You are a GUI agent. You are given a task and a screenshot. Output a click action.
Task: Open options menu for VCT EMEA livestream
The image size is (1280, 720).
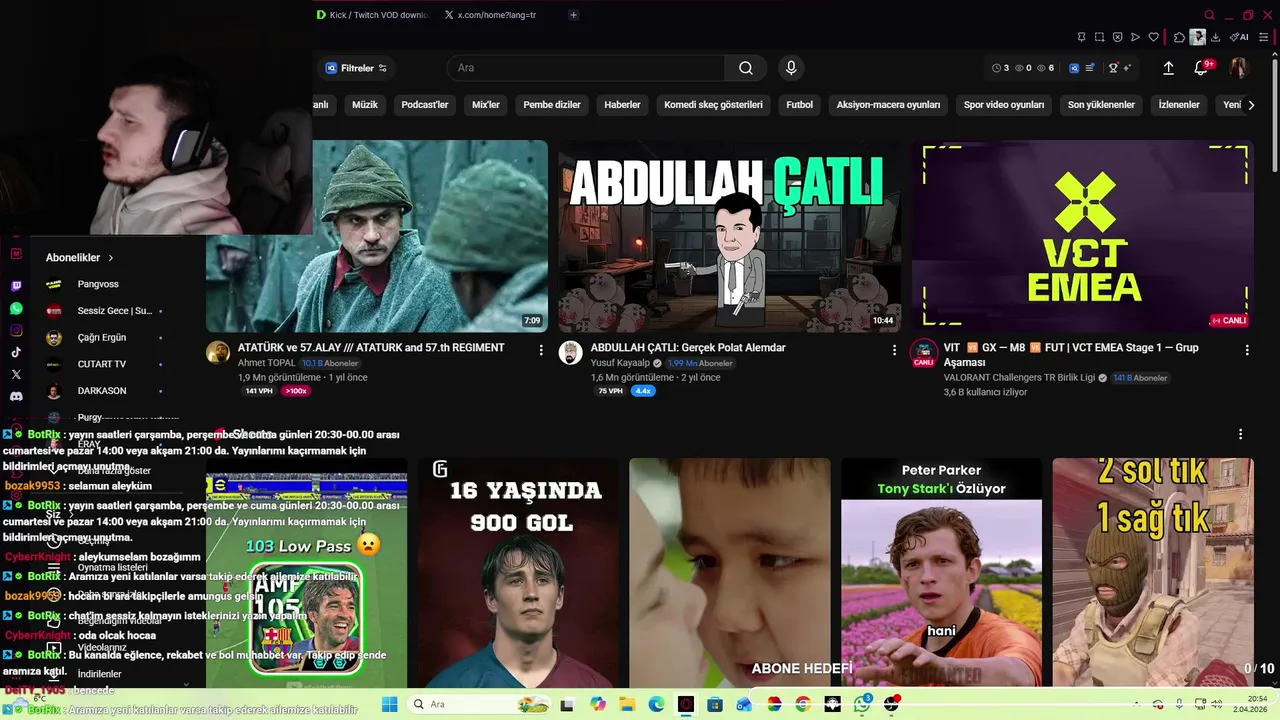click(x=1247, y=350)
